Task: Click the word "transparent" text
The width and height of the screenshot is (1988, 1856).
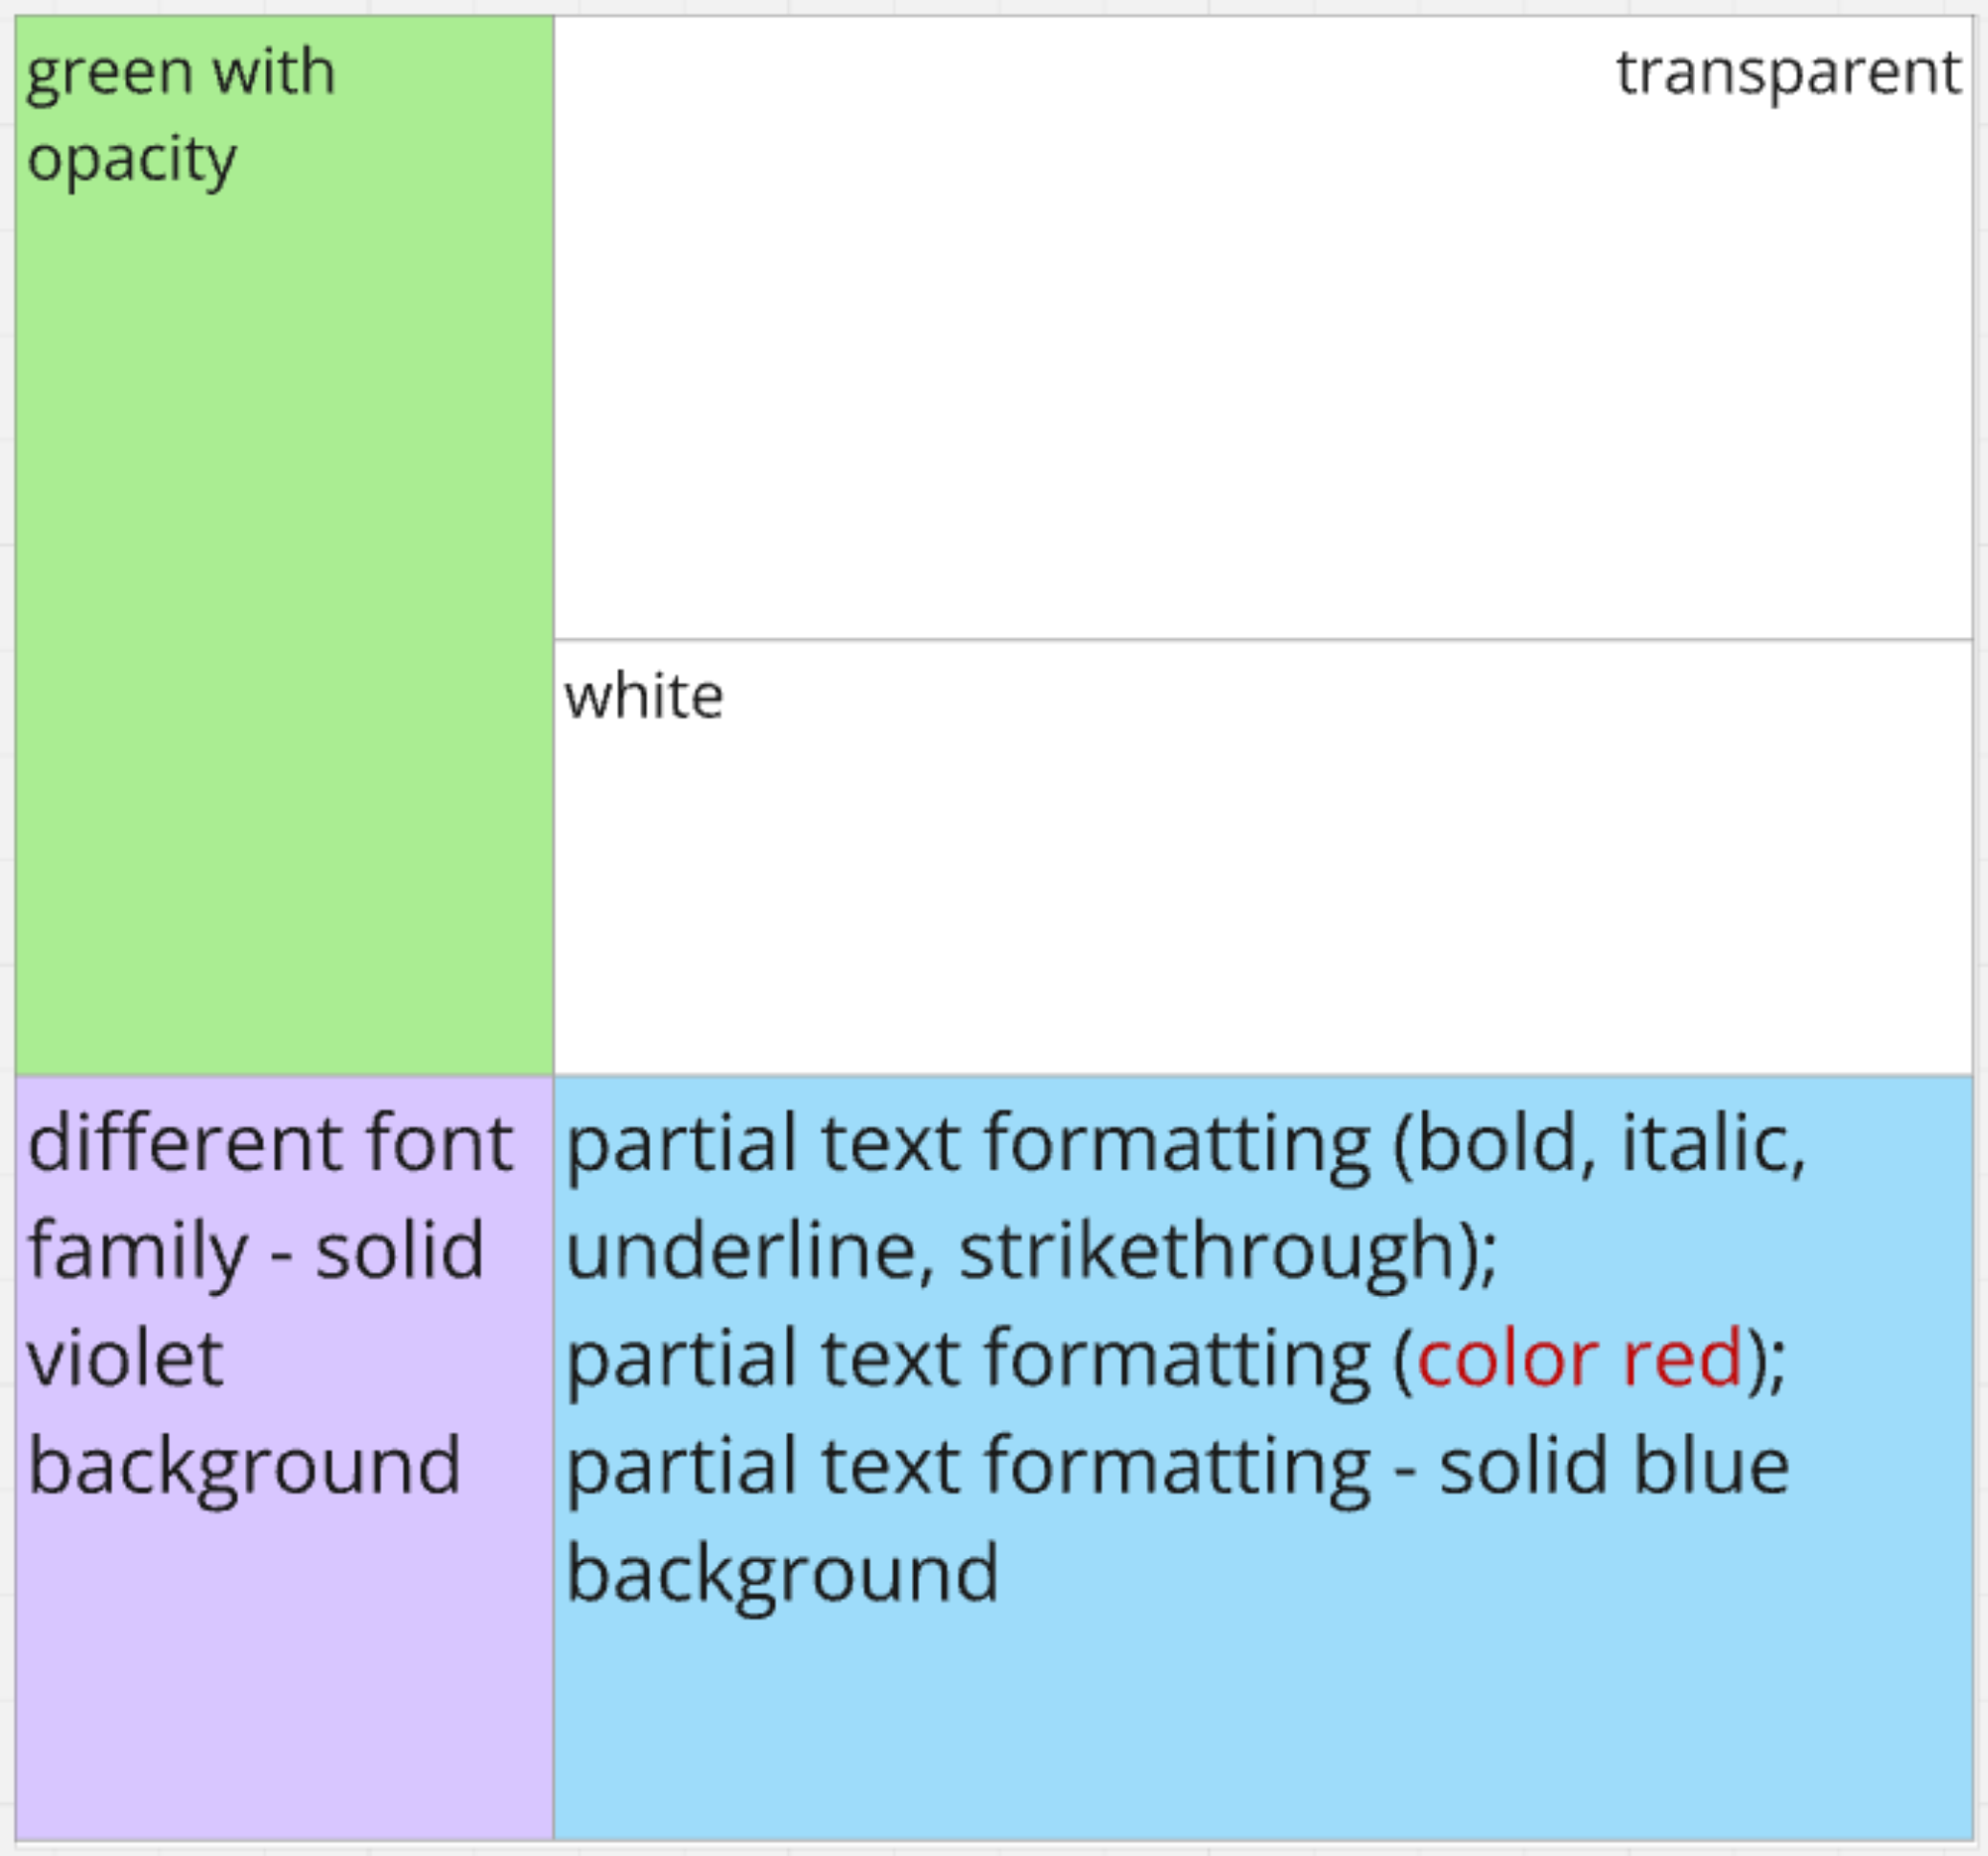Action: point(1788,73)
